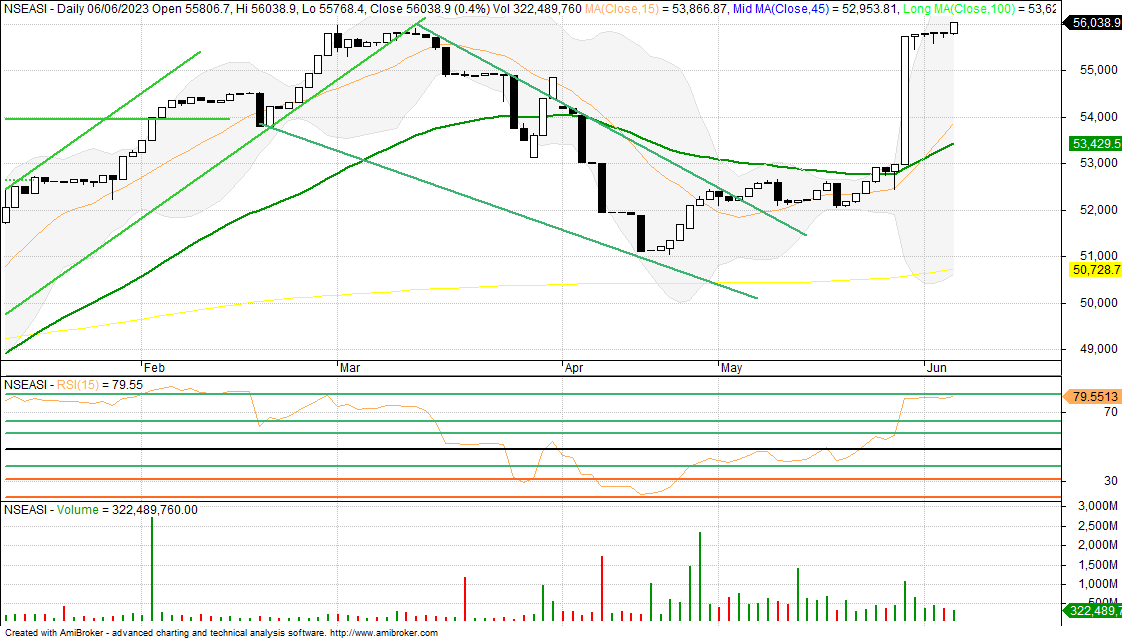This screenshot has width=1122, height=639.
Task: Click the Long MA(Close,100) legend label
Action: (x=968, y=8)
